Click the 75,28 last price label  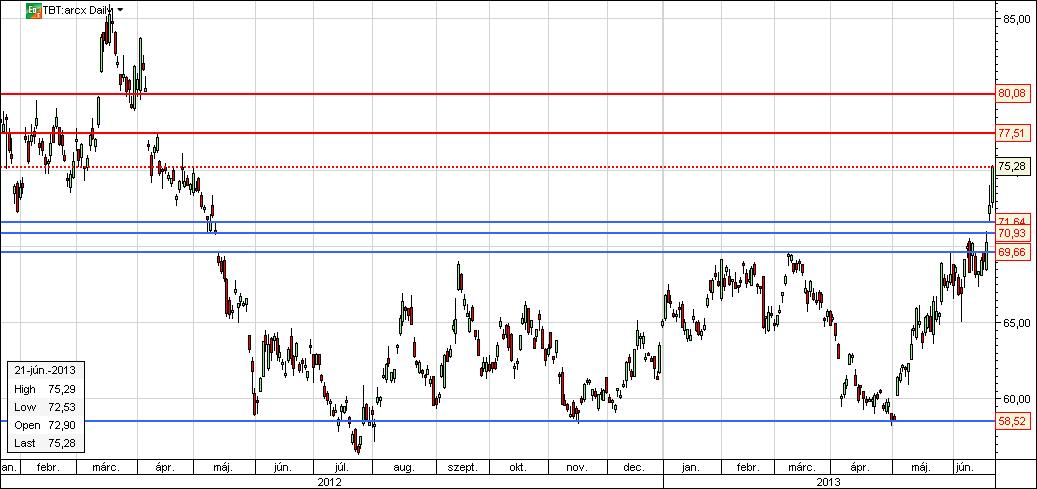[x=1014, y=165]
